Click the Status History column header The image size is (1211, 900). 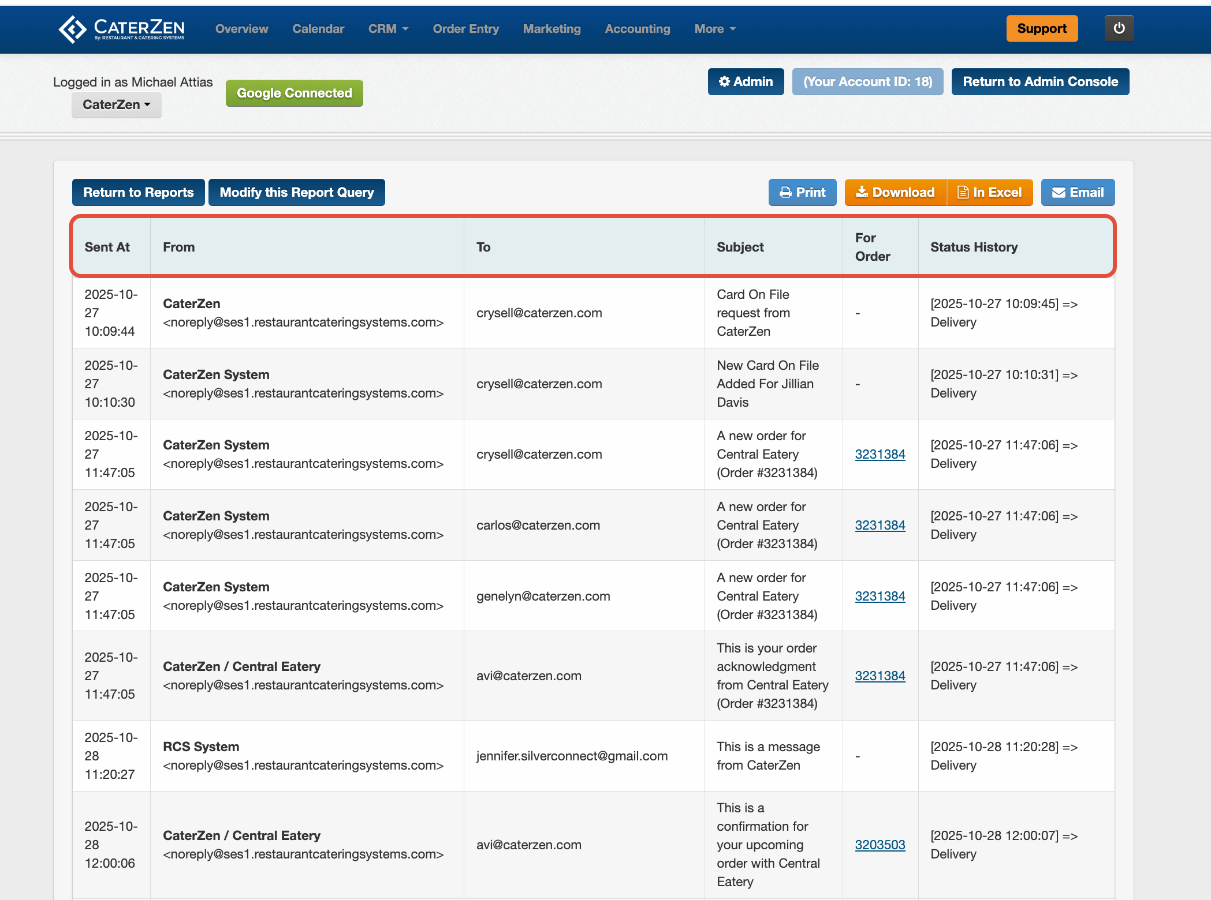coord(1016,247)
